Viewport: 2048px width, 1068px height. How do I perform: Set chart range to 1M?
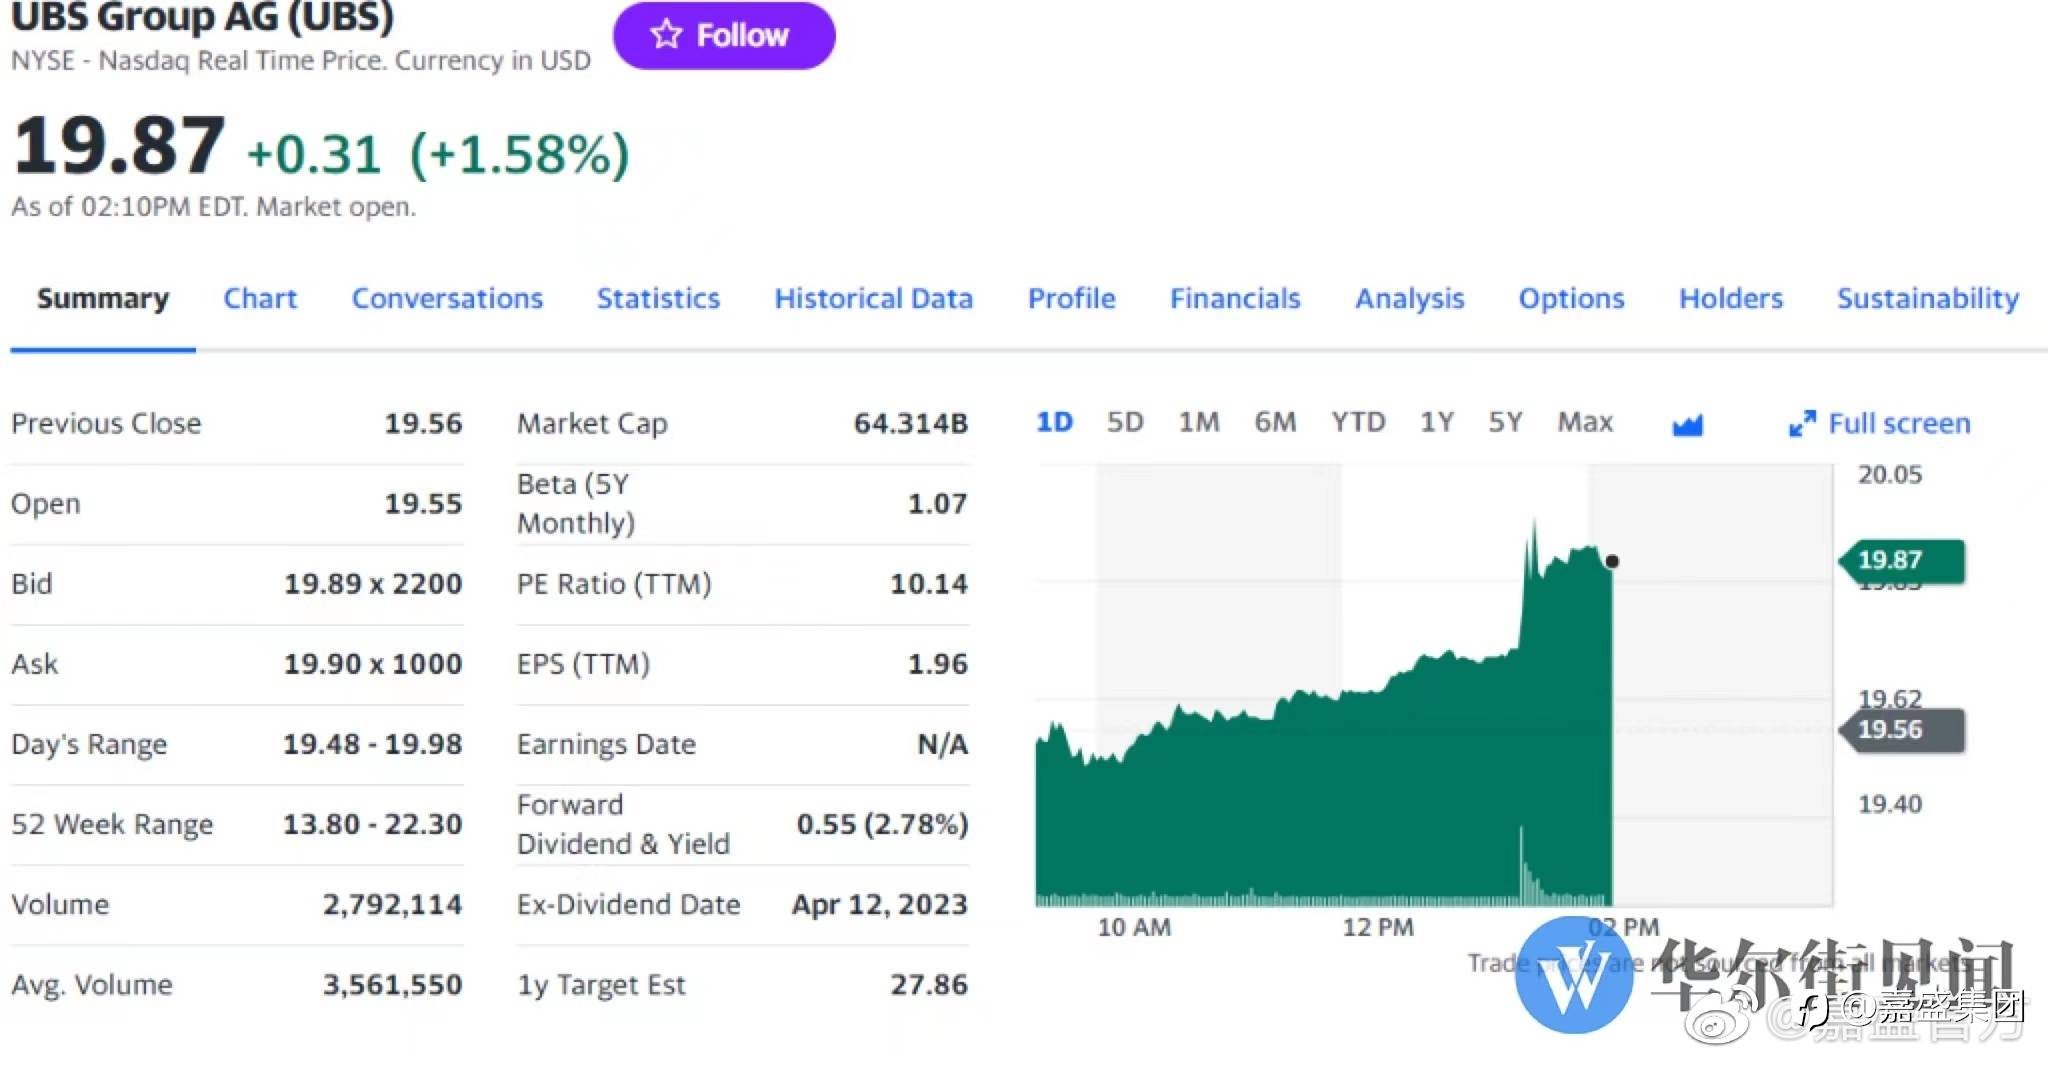(x=1199, y=422)
